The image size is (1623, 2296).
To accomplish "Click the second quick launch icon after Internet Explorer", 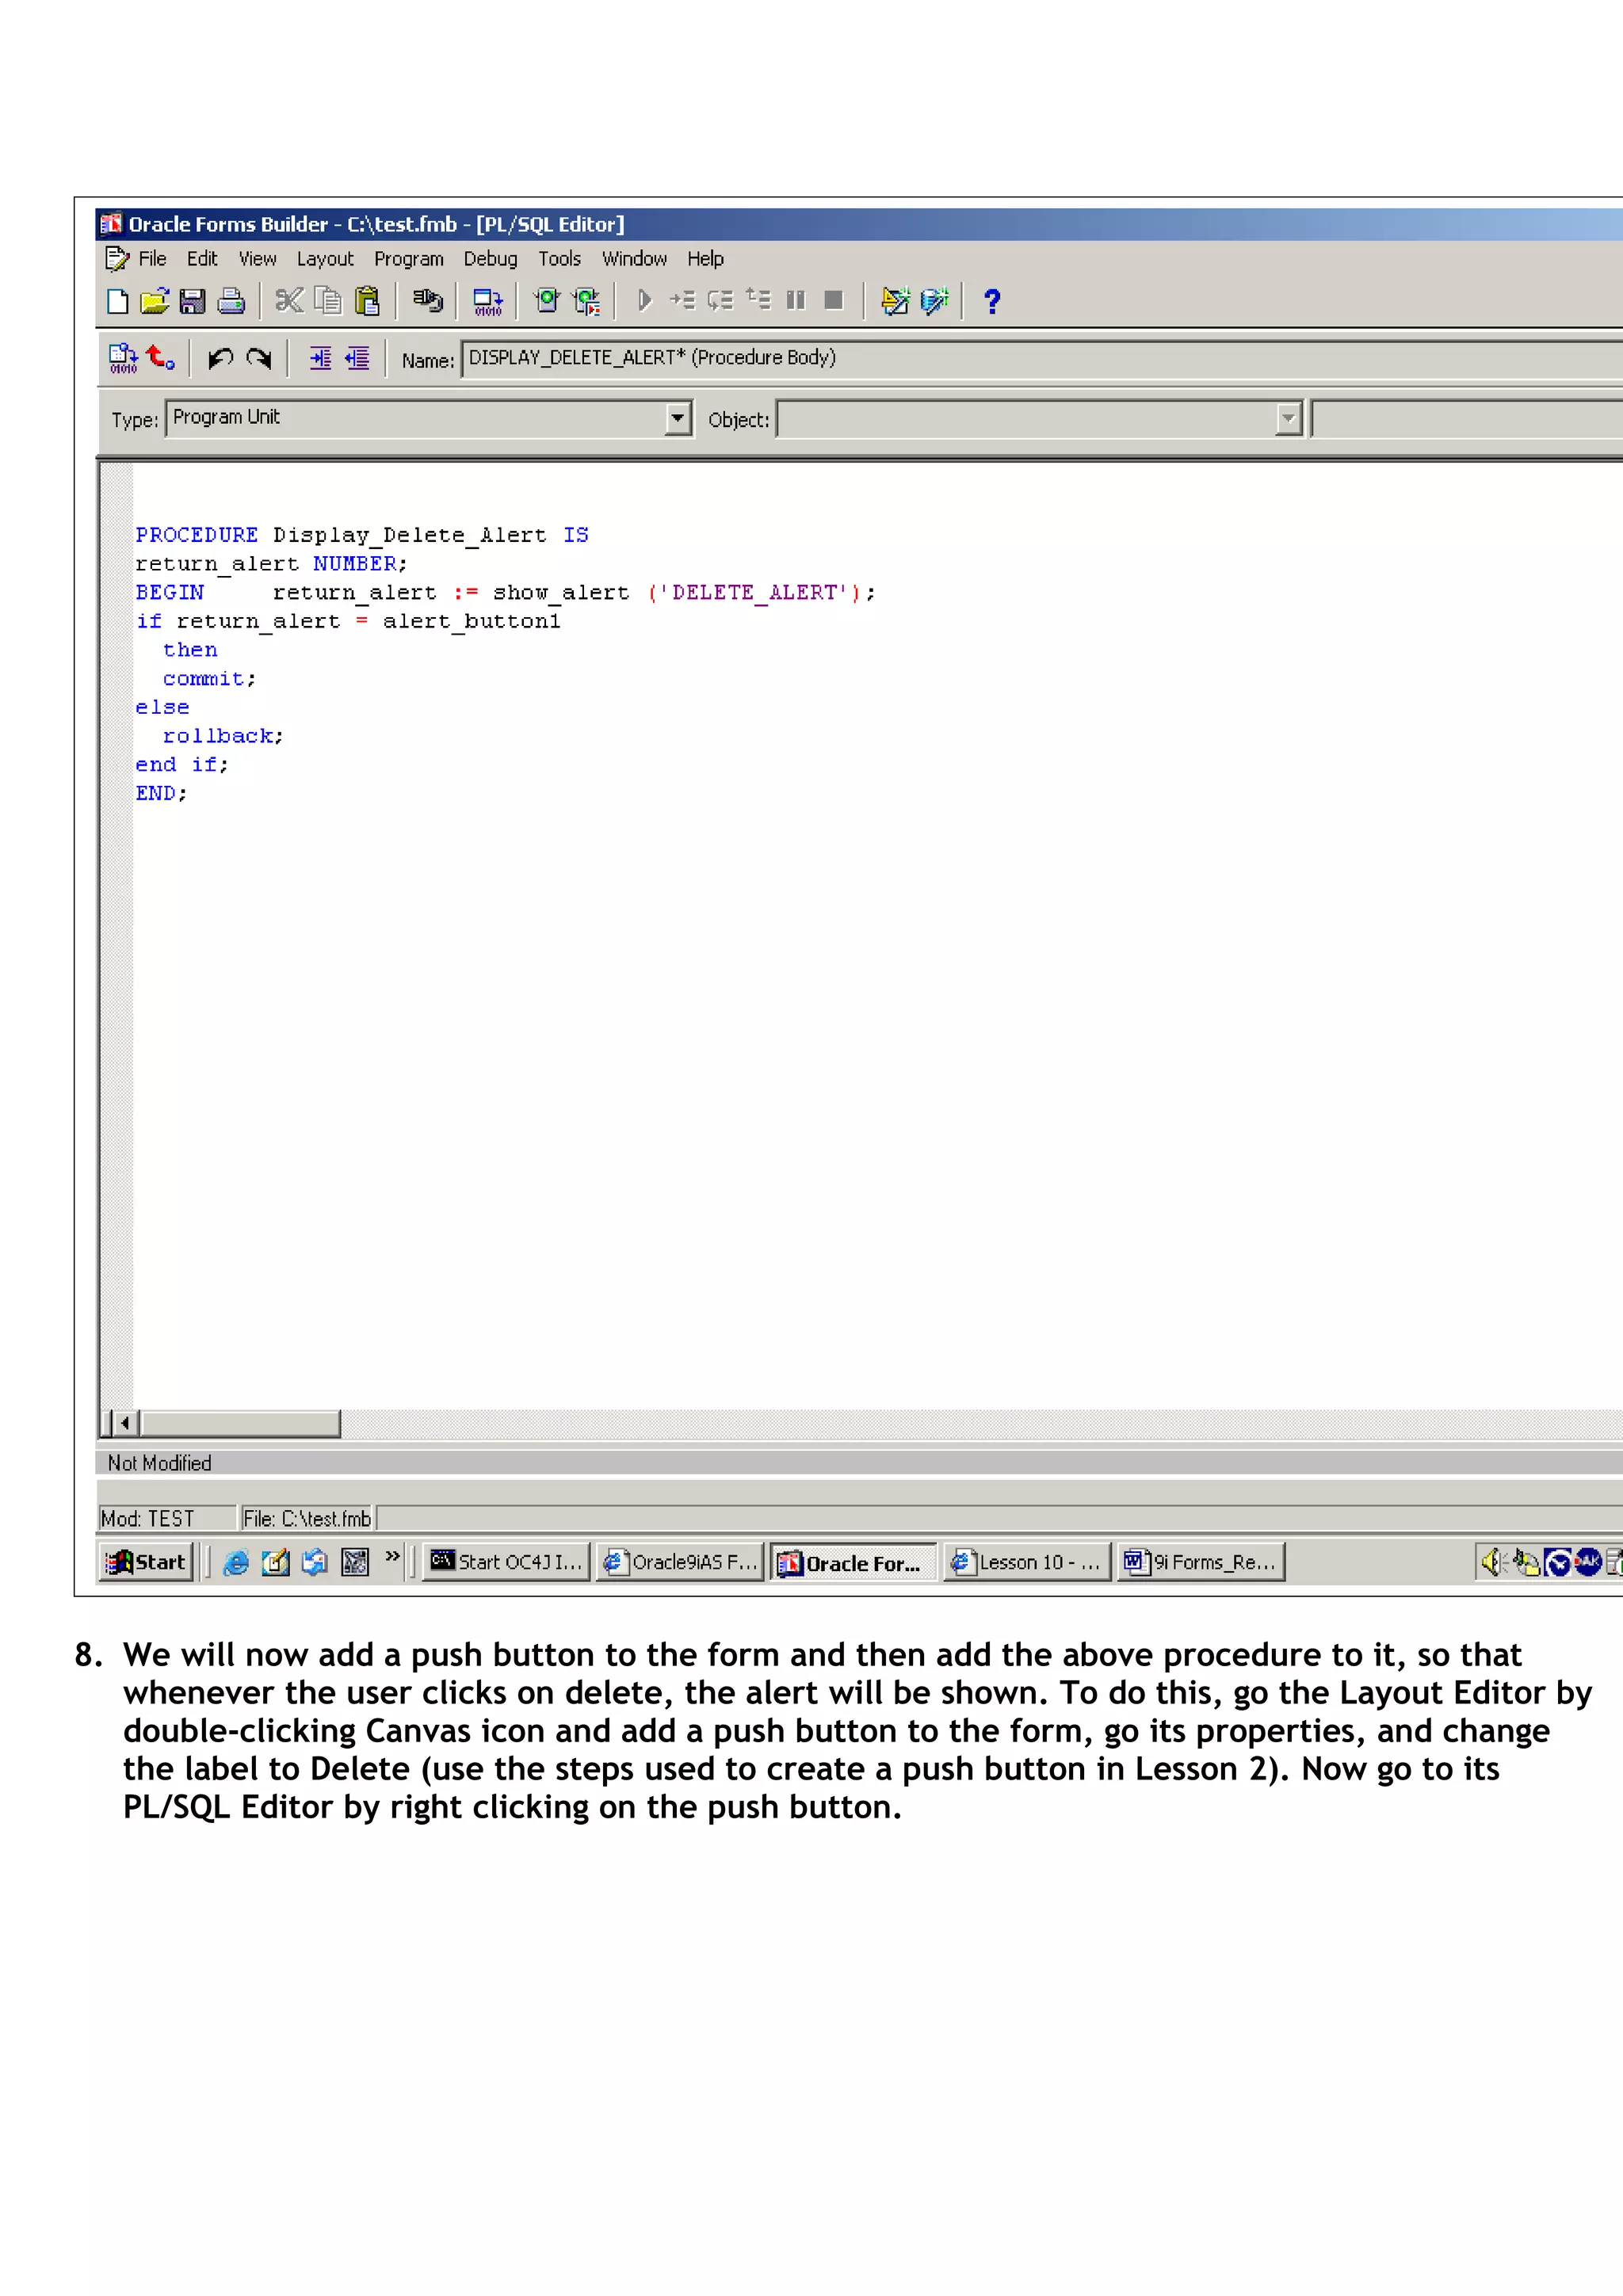I will [314, 1562].
